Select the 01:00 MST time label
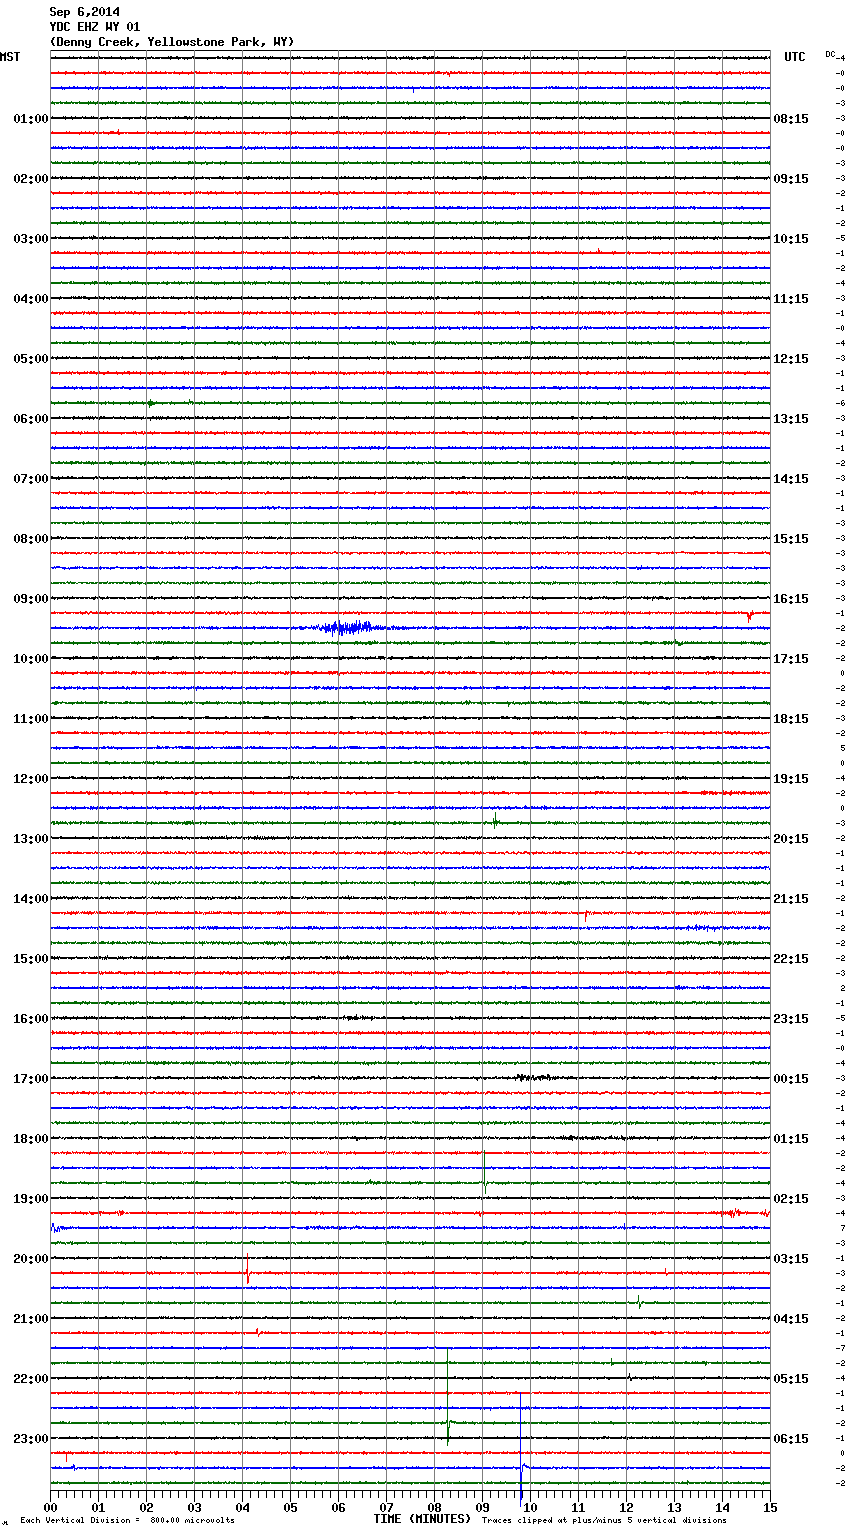This screenshot has width=850, height=1534. click(x=30, y=119)
